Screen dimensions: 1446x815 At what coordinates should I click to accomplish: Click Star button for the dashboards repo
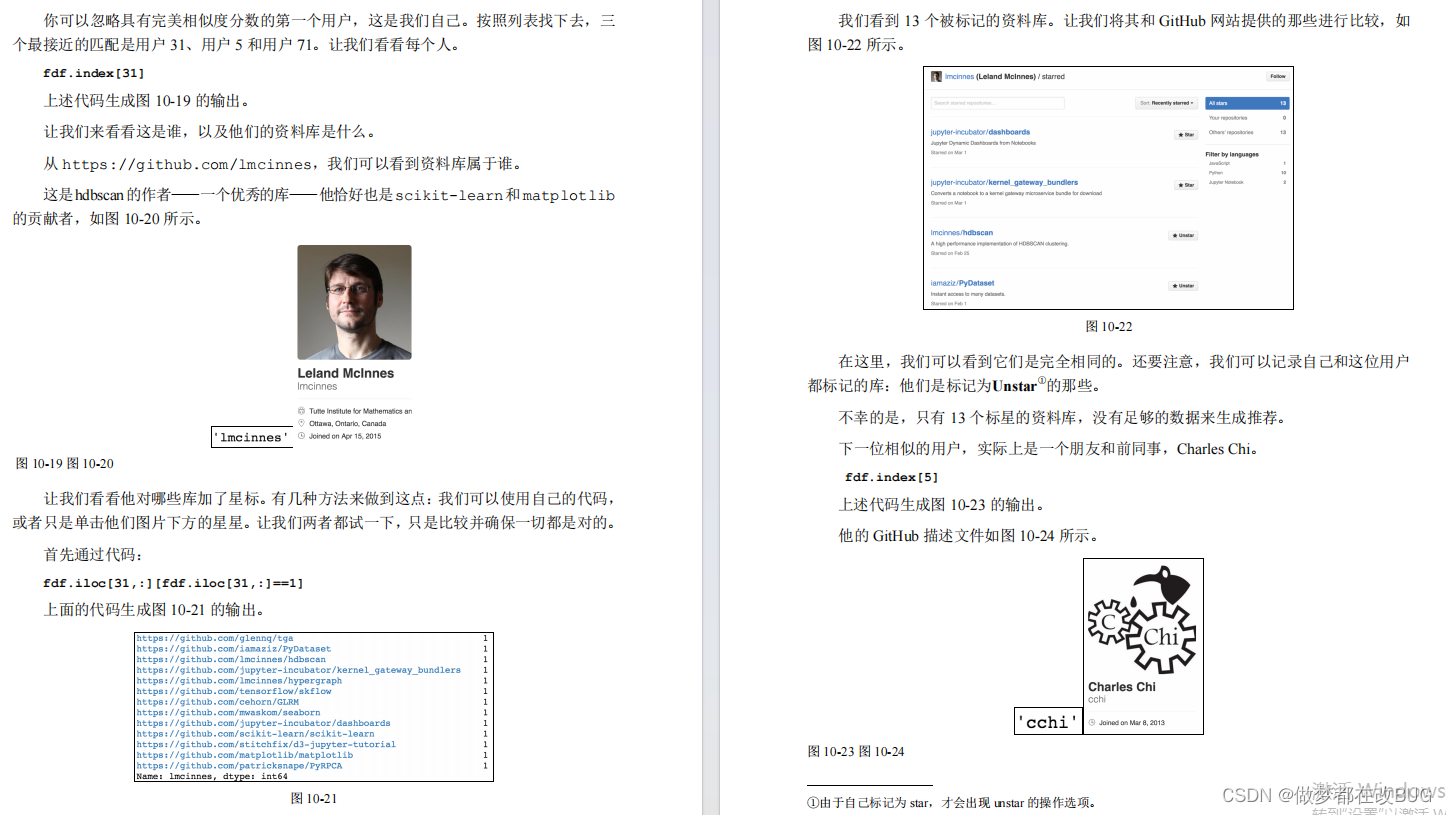coord(1185,134)
